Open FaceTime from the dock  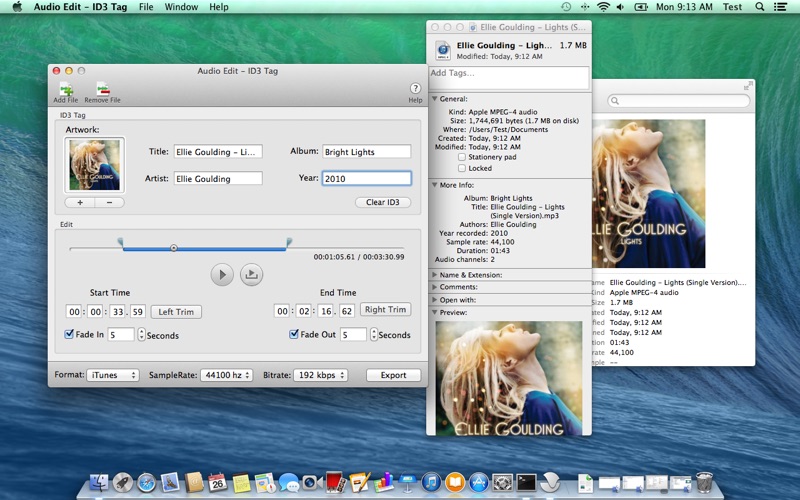[x=312, y=482]
